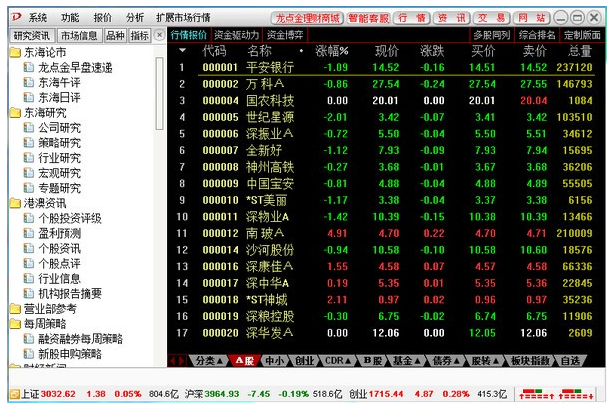Click the 东海研究 folder icon

pos(15,113)
